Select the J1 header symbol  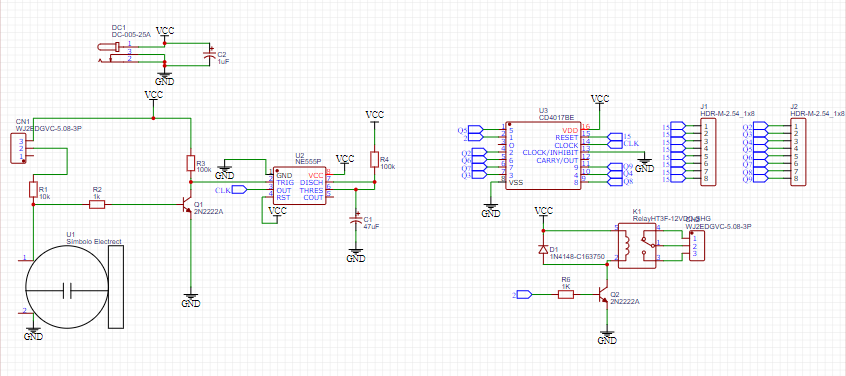coord(708,153)
